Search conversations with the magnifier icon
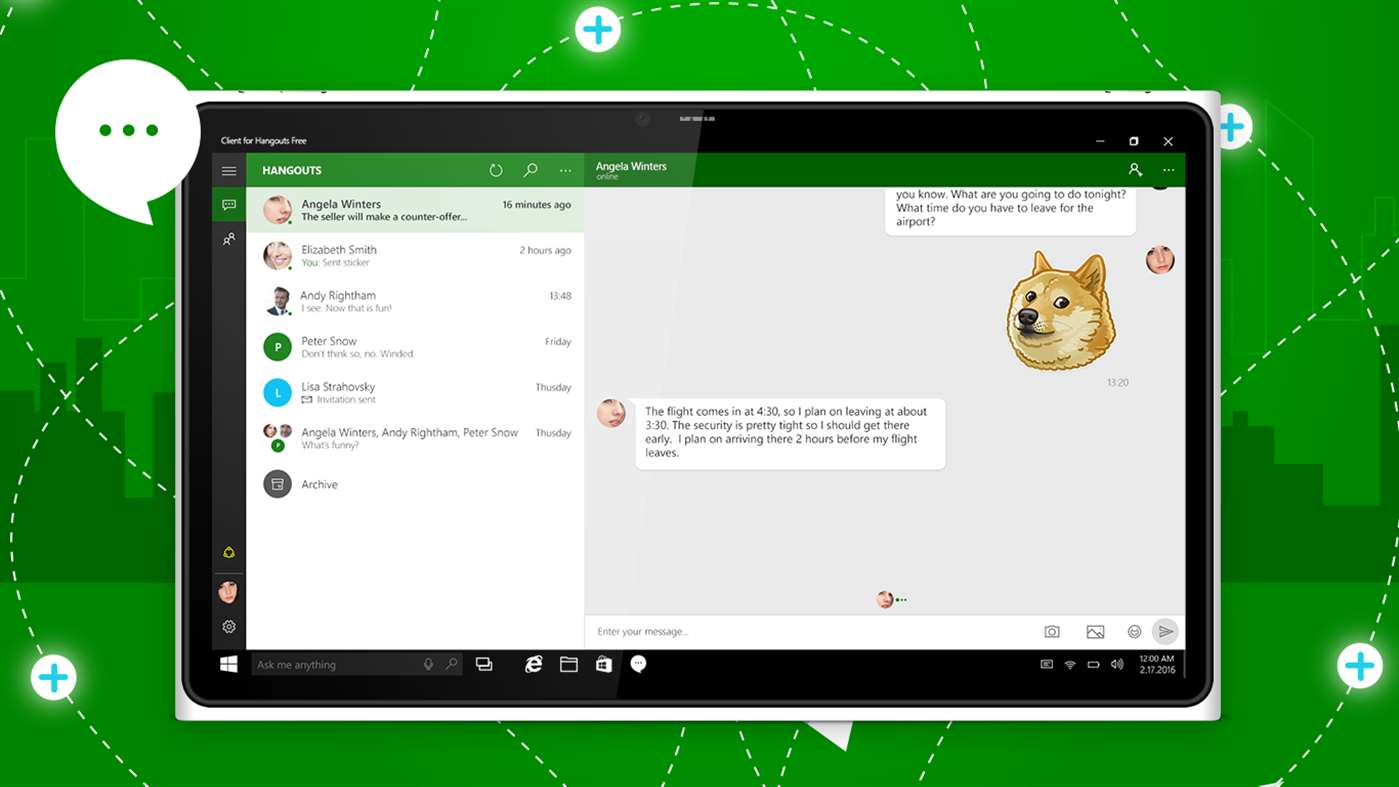The height and width of the screenshot is (787, 1399). pyautogui.click(x=531, y=170)
